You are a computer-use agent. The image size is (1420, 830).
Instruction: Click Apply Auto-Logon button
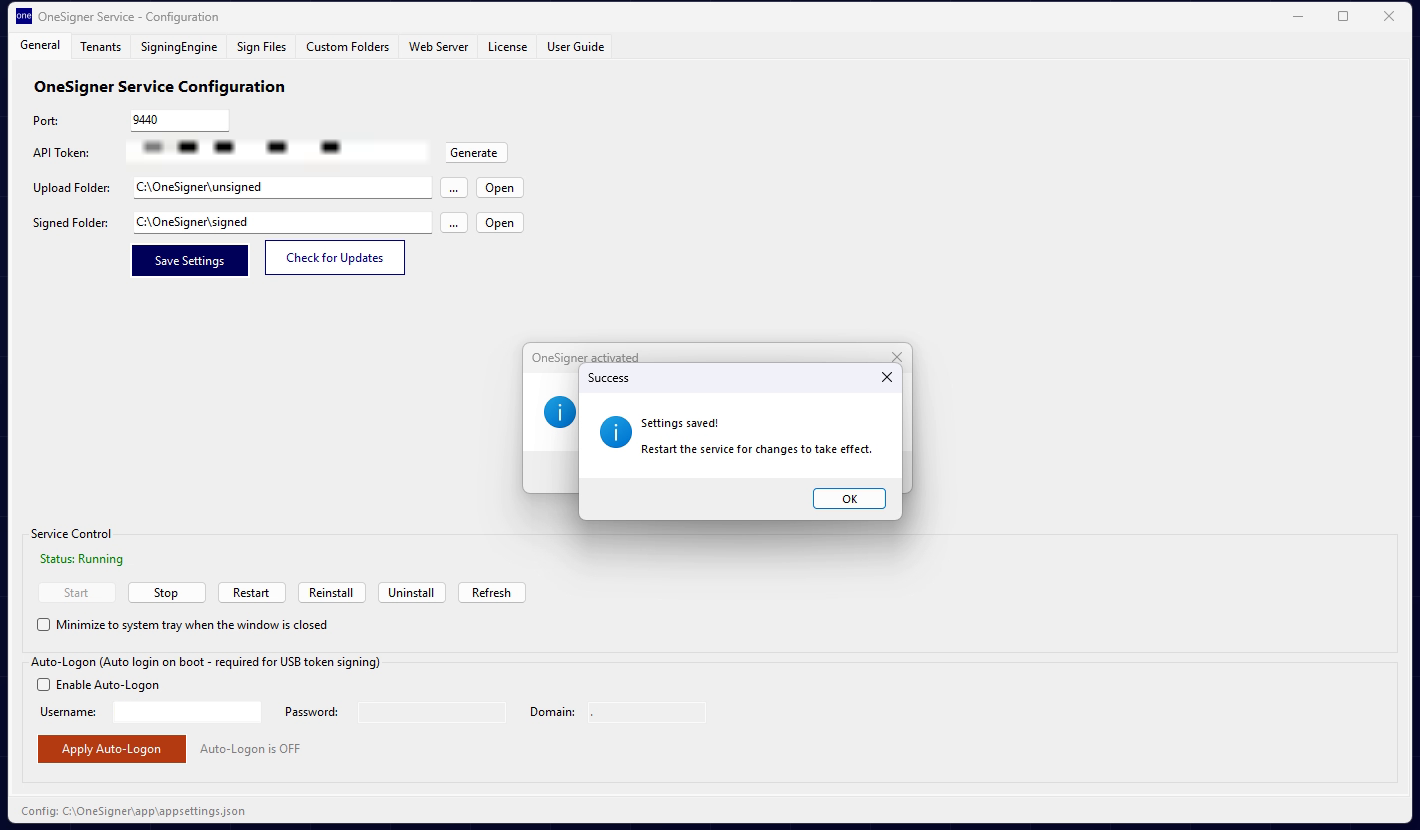click(x=112, y=749)
